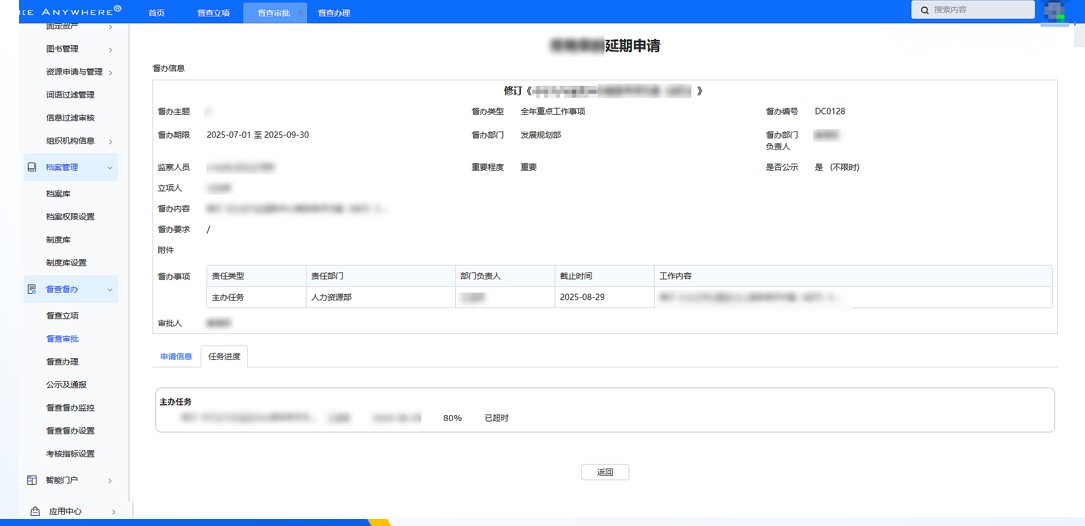Open 督查立项 in top navigation bar
The image size is (1085, 526).
click(x=213, y=13)
